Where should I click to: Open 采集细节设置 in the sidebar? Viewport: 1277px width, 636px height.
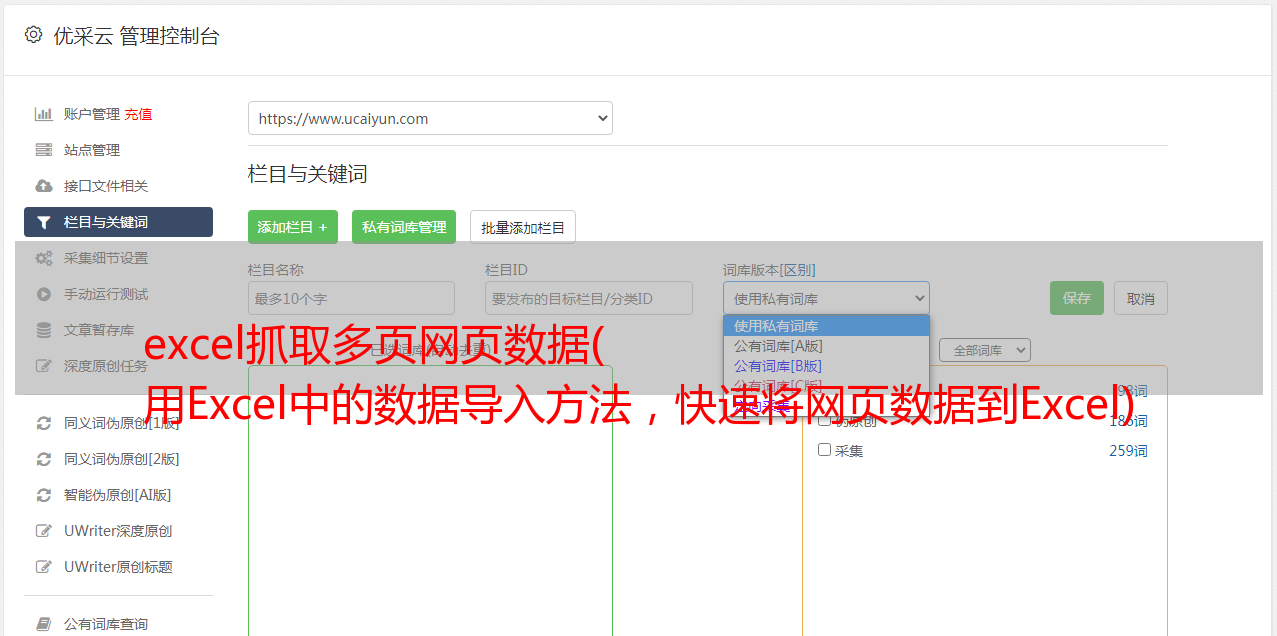[106, 258]
